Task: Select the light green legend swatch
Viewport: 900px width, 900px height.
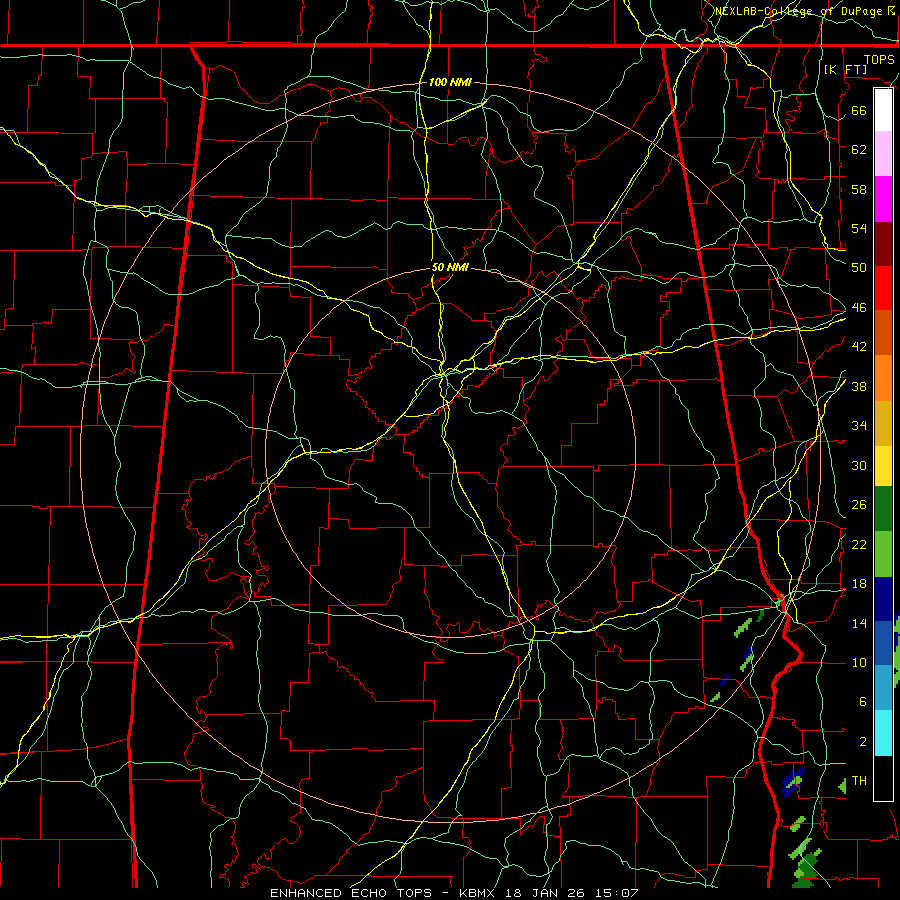Action: click(883, 554)
